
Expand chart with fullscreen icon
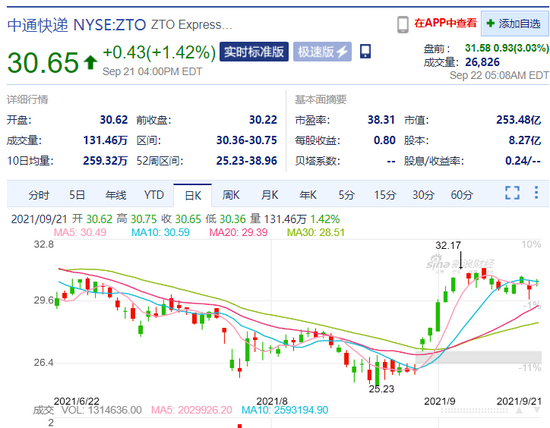(x=512, y=193)
